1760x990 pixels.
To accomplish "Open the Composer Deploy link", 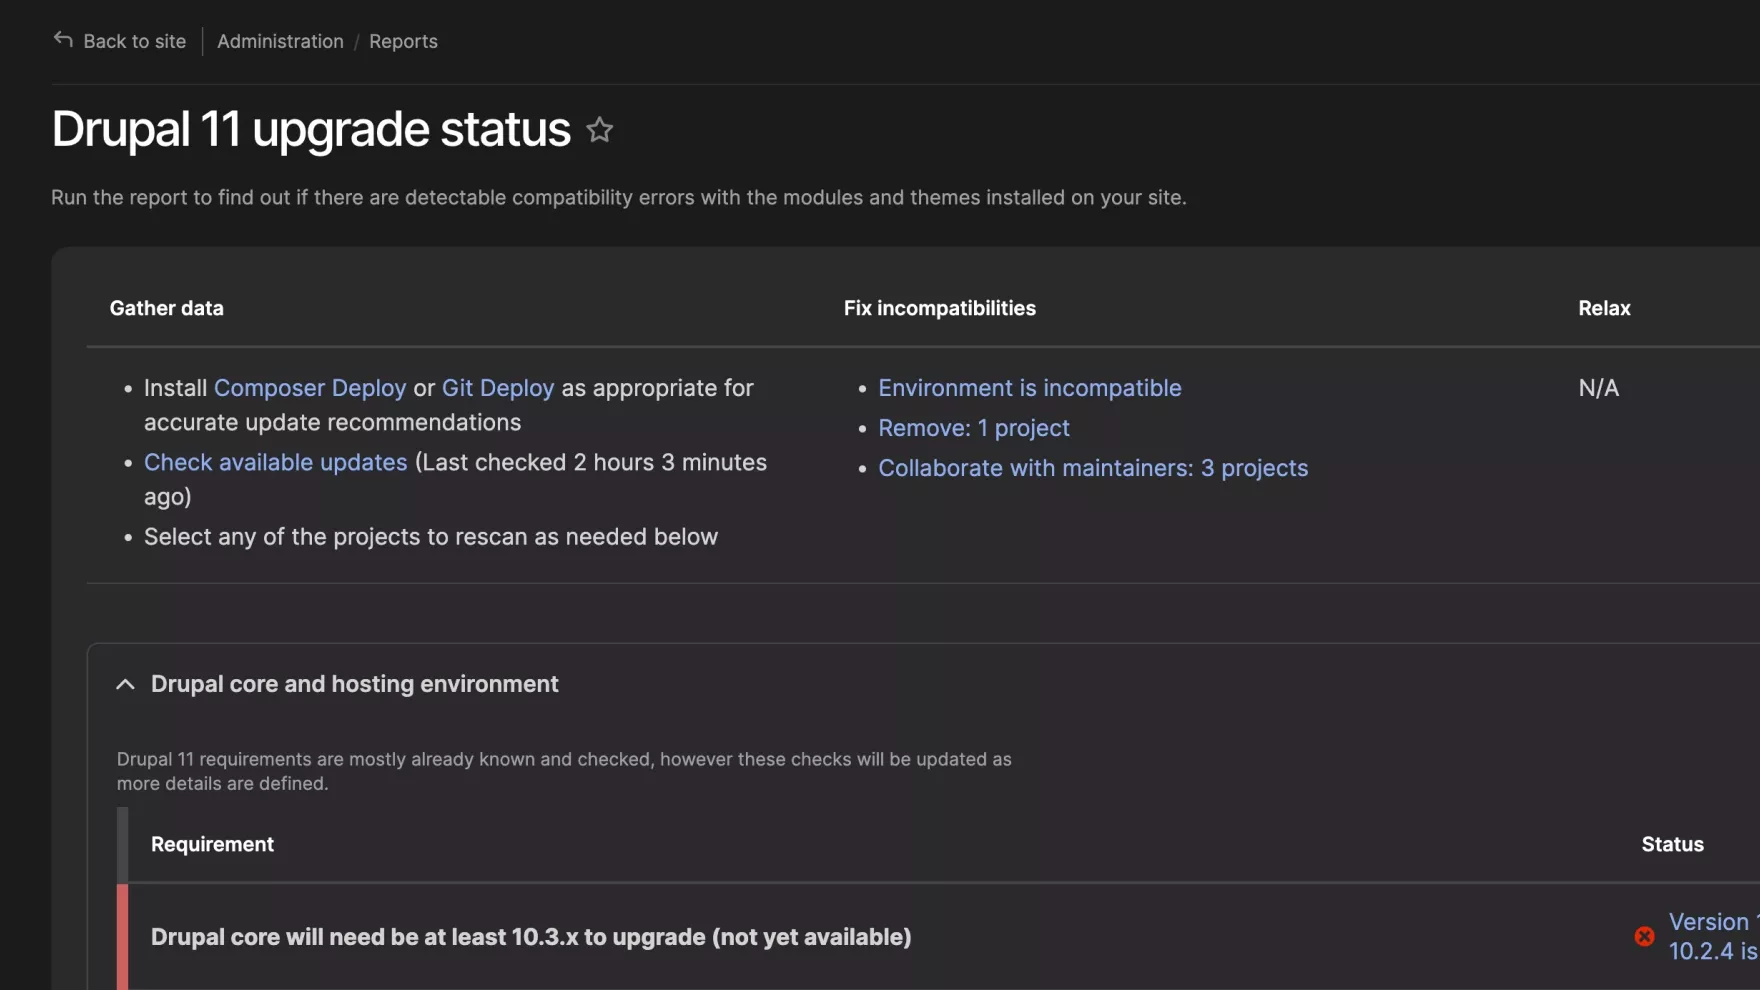I will pos(310,388).
